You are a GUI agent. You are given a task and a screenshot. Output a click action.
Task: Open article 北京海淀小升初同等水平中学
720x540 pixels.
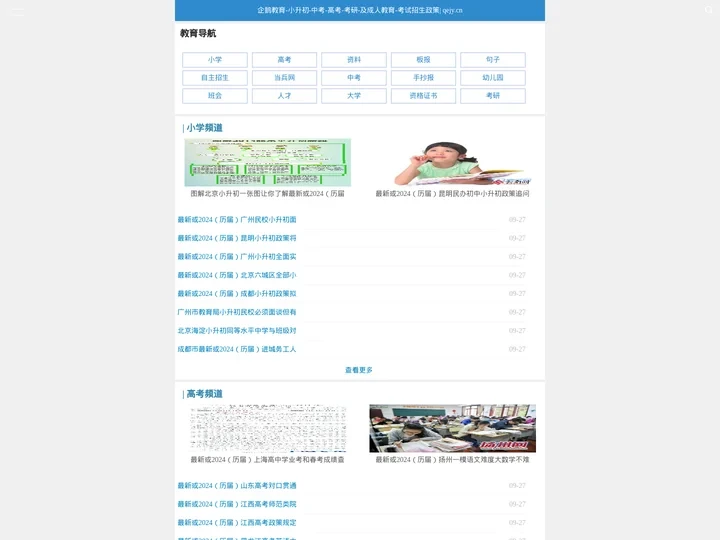[x=237, y=331]
